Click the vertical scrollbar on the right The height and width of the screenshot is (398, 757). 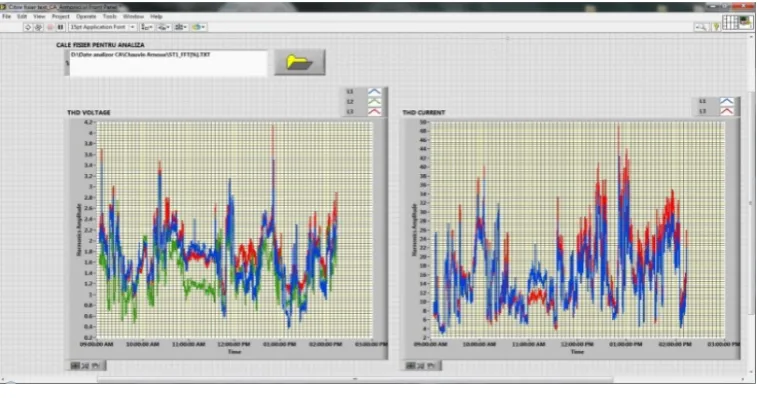(x=752, y=203)
